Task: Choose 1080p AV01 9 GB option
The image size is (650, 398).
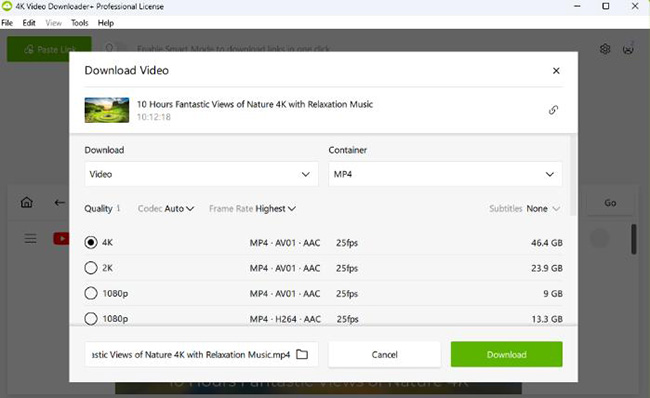Action: [91, 294]
